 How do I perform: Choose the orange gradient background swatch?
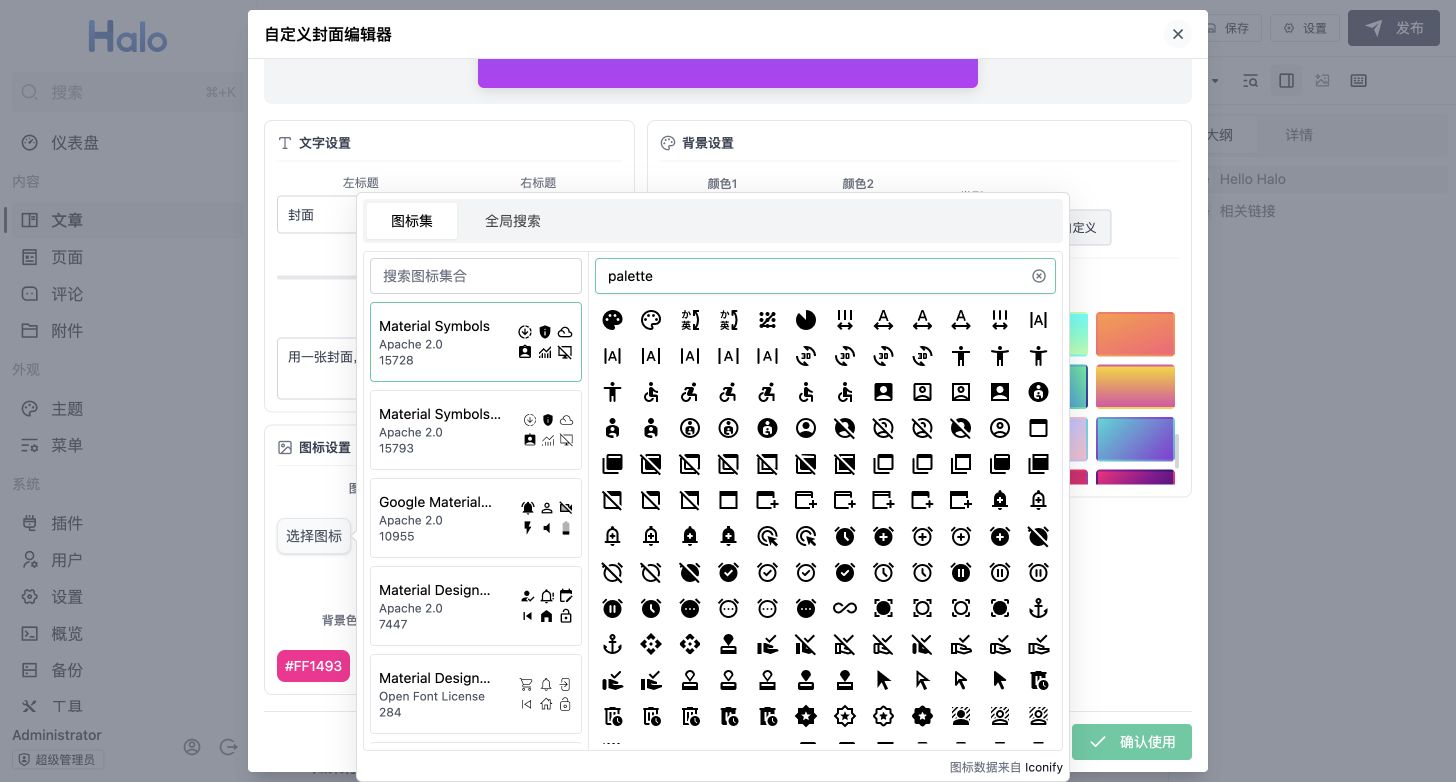[x=1135, y=334]
